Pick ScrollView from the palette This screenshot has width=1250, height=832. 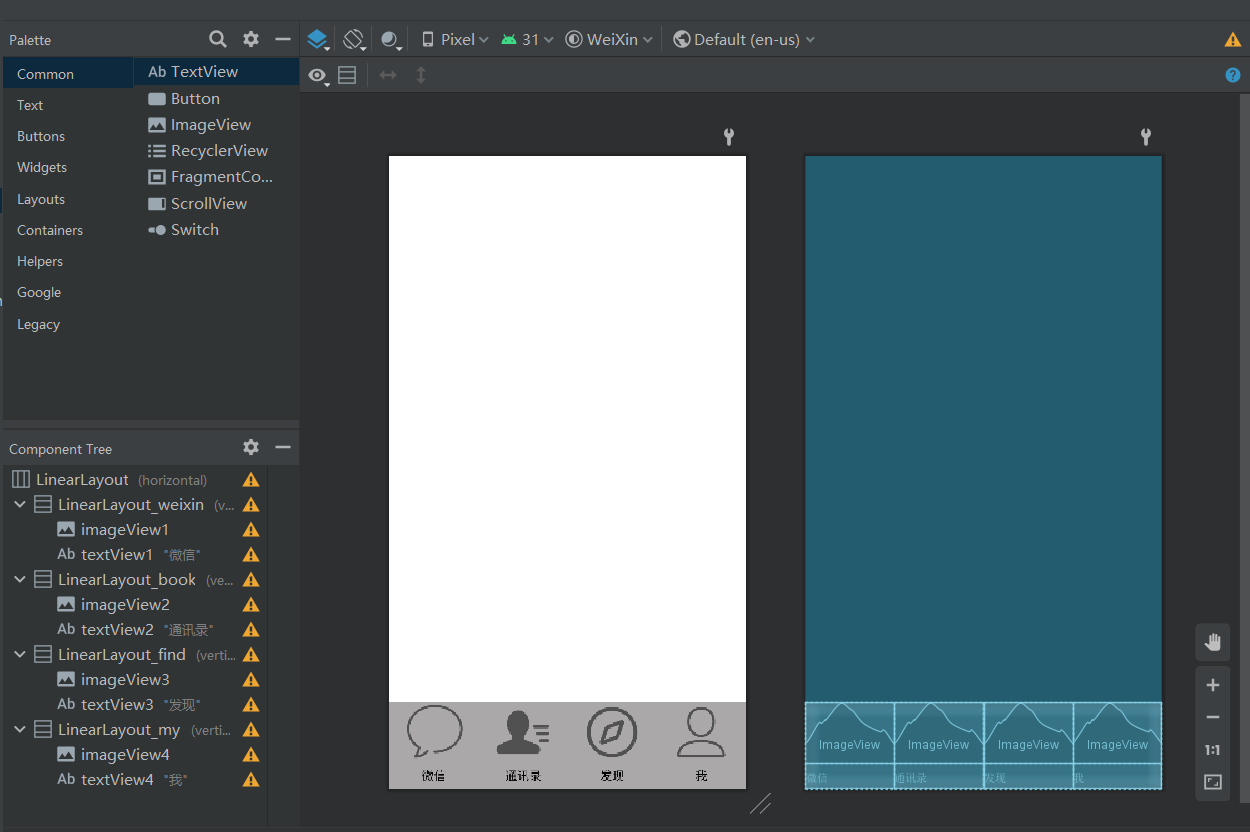pyautogui.click(x=216, y=203)
